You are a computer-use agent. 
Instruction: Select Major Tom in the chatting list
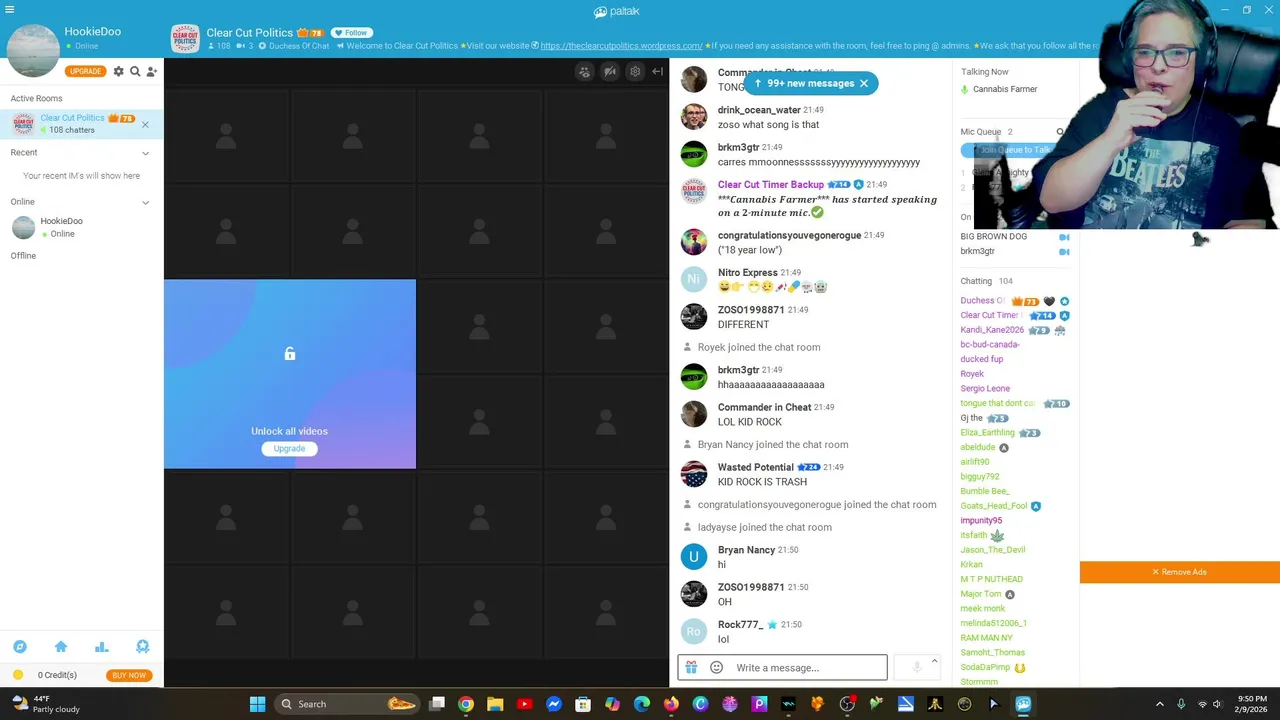pos(981,594)
